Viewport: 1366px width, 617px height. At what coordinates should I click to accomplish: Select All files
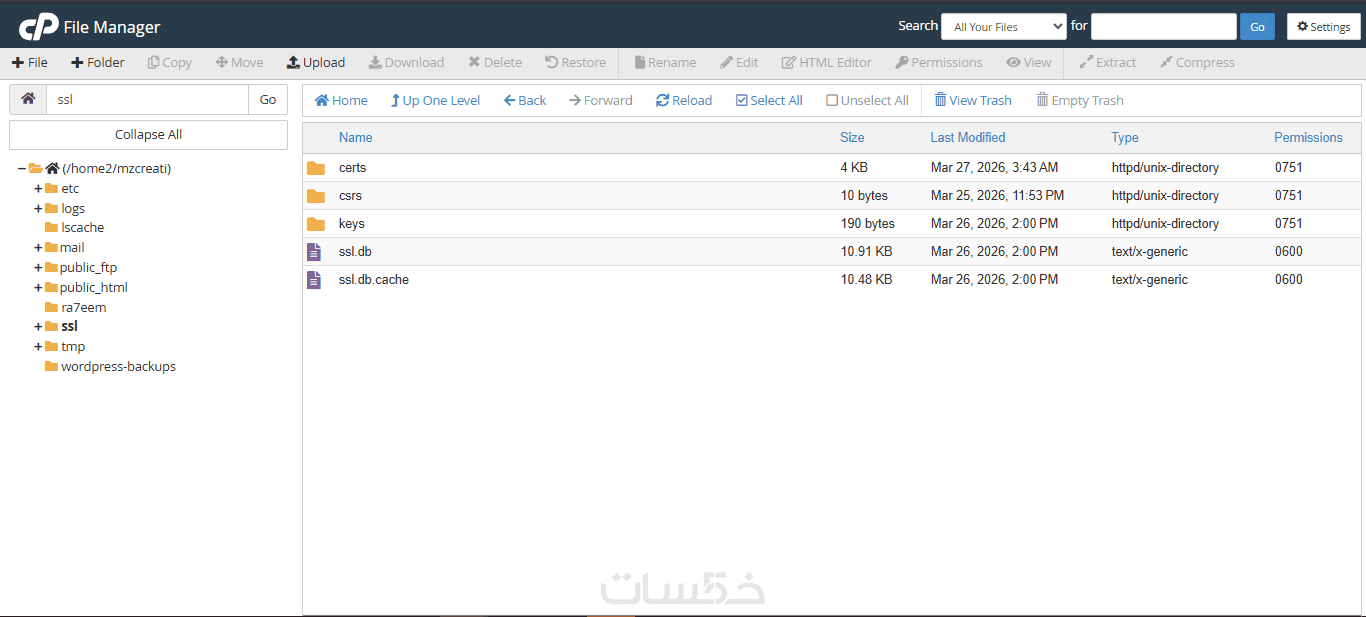(x=769, y=100)
